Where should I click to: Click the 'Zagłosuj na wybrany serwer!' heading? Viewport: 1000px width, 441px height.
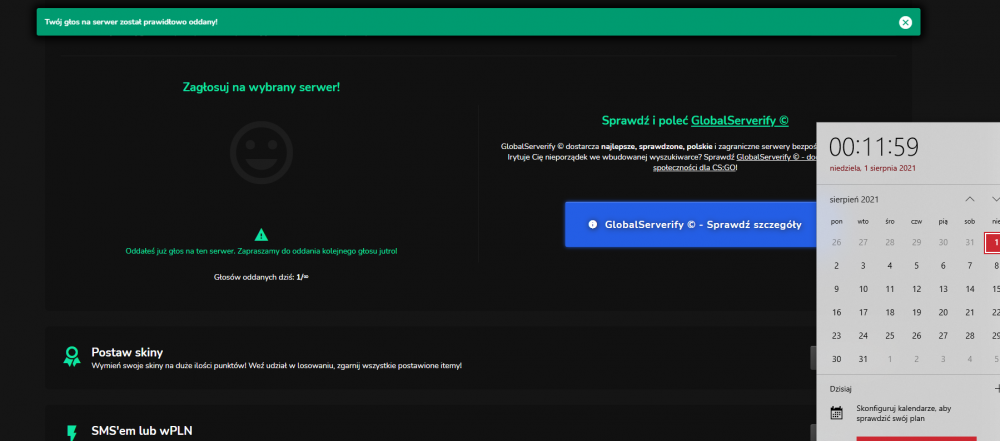click(x=261, y=87)
